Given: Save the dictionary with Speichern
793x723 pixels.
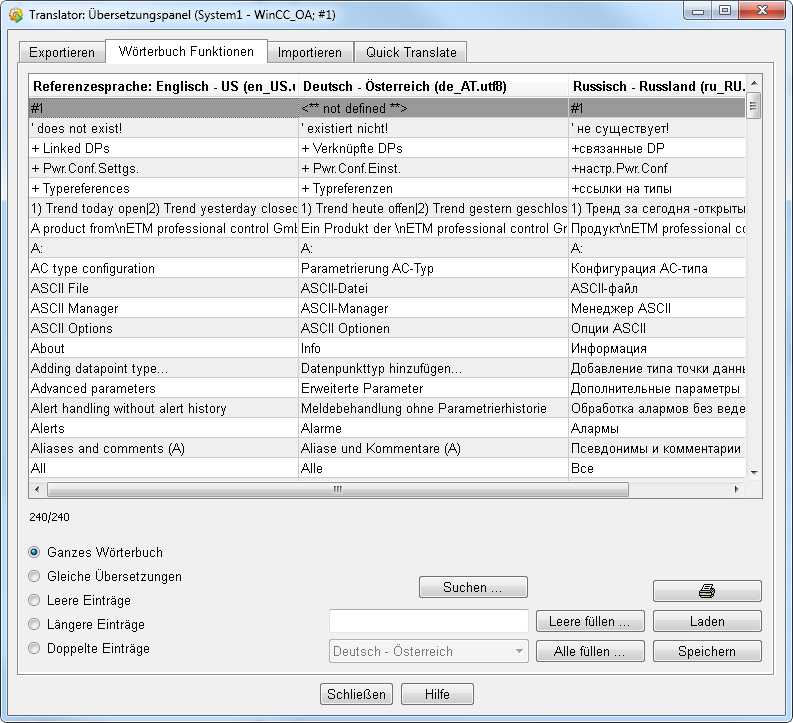Looking at the screenshot, I should click(707, 651).
